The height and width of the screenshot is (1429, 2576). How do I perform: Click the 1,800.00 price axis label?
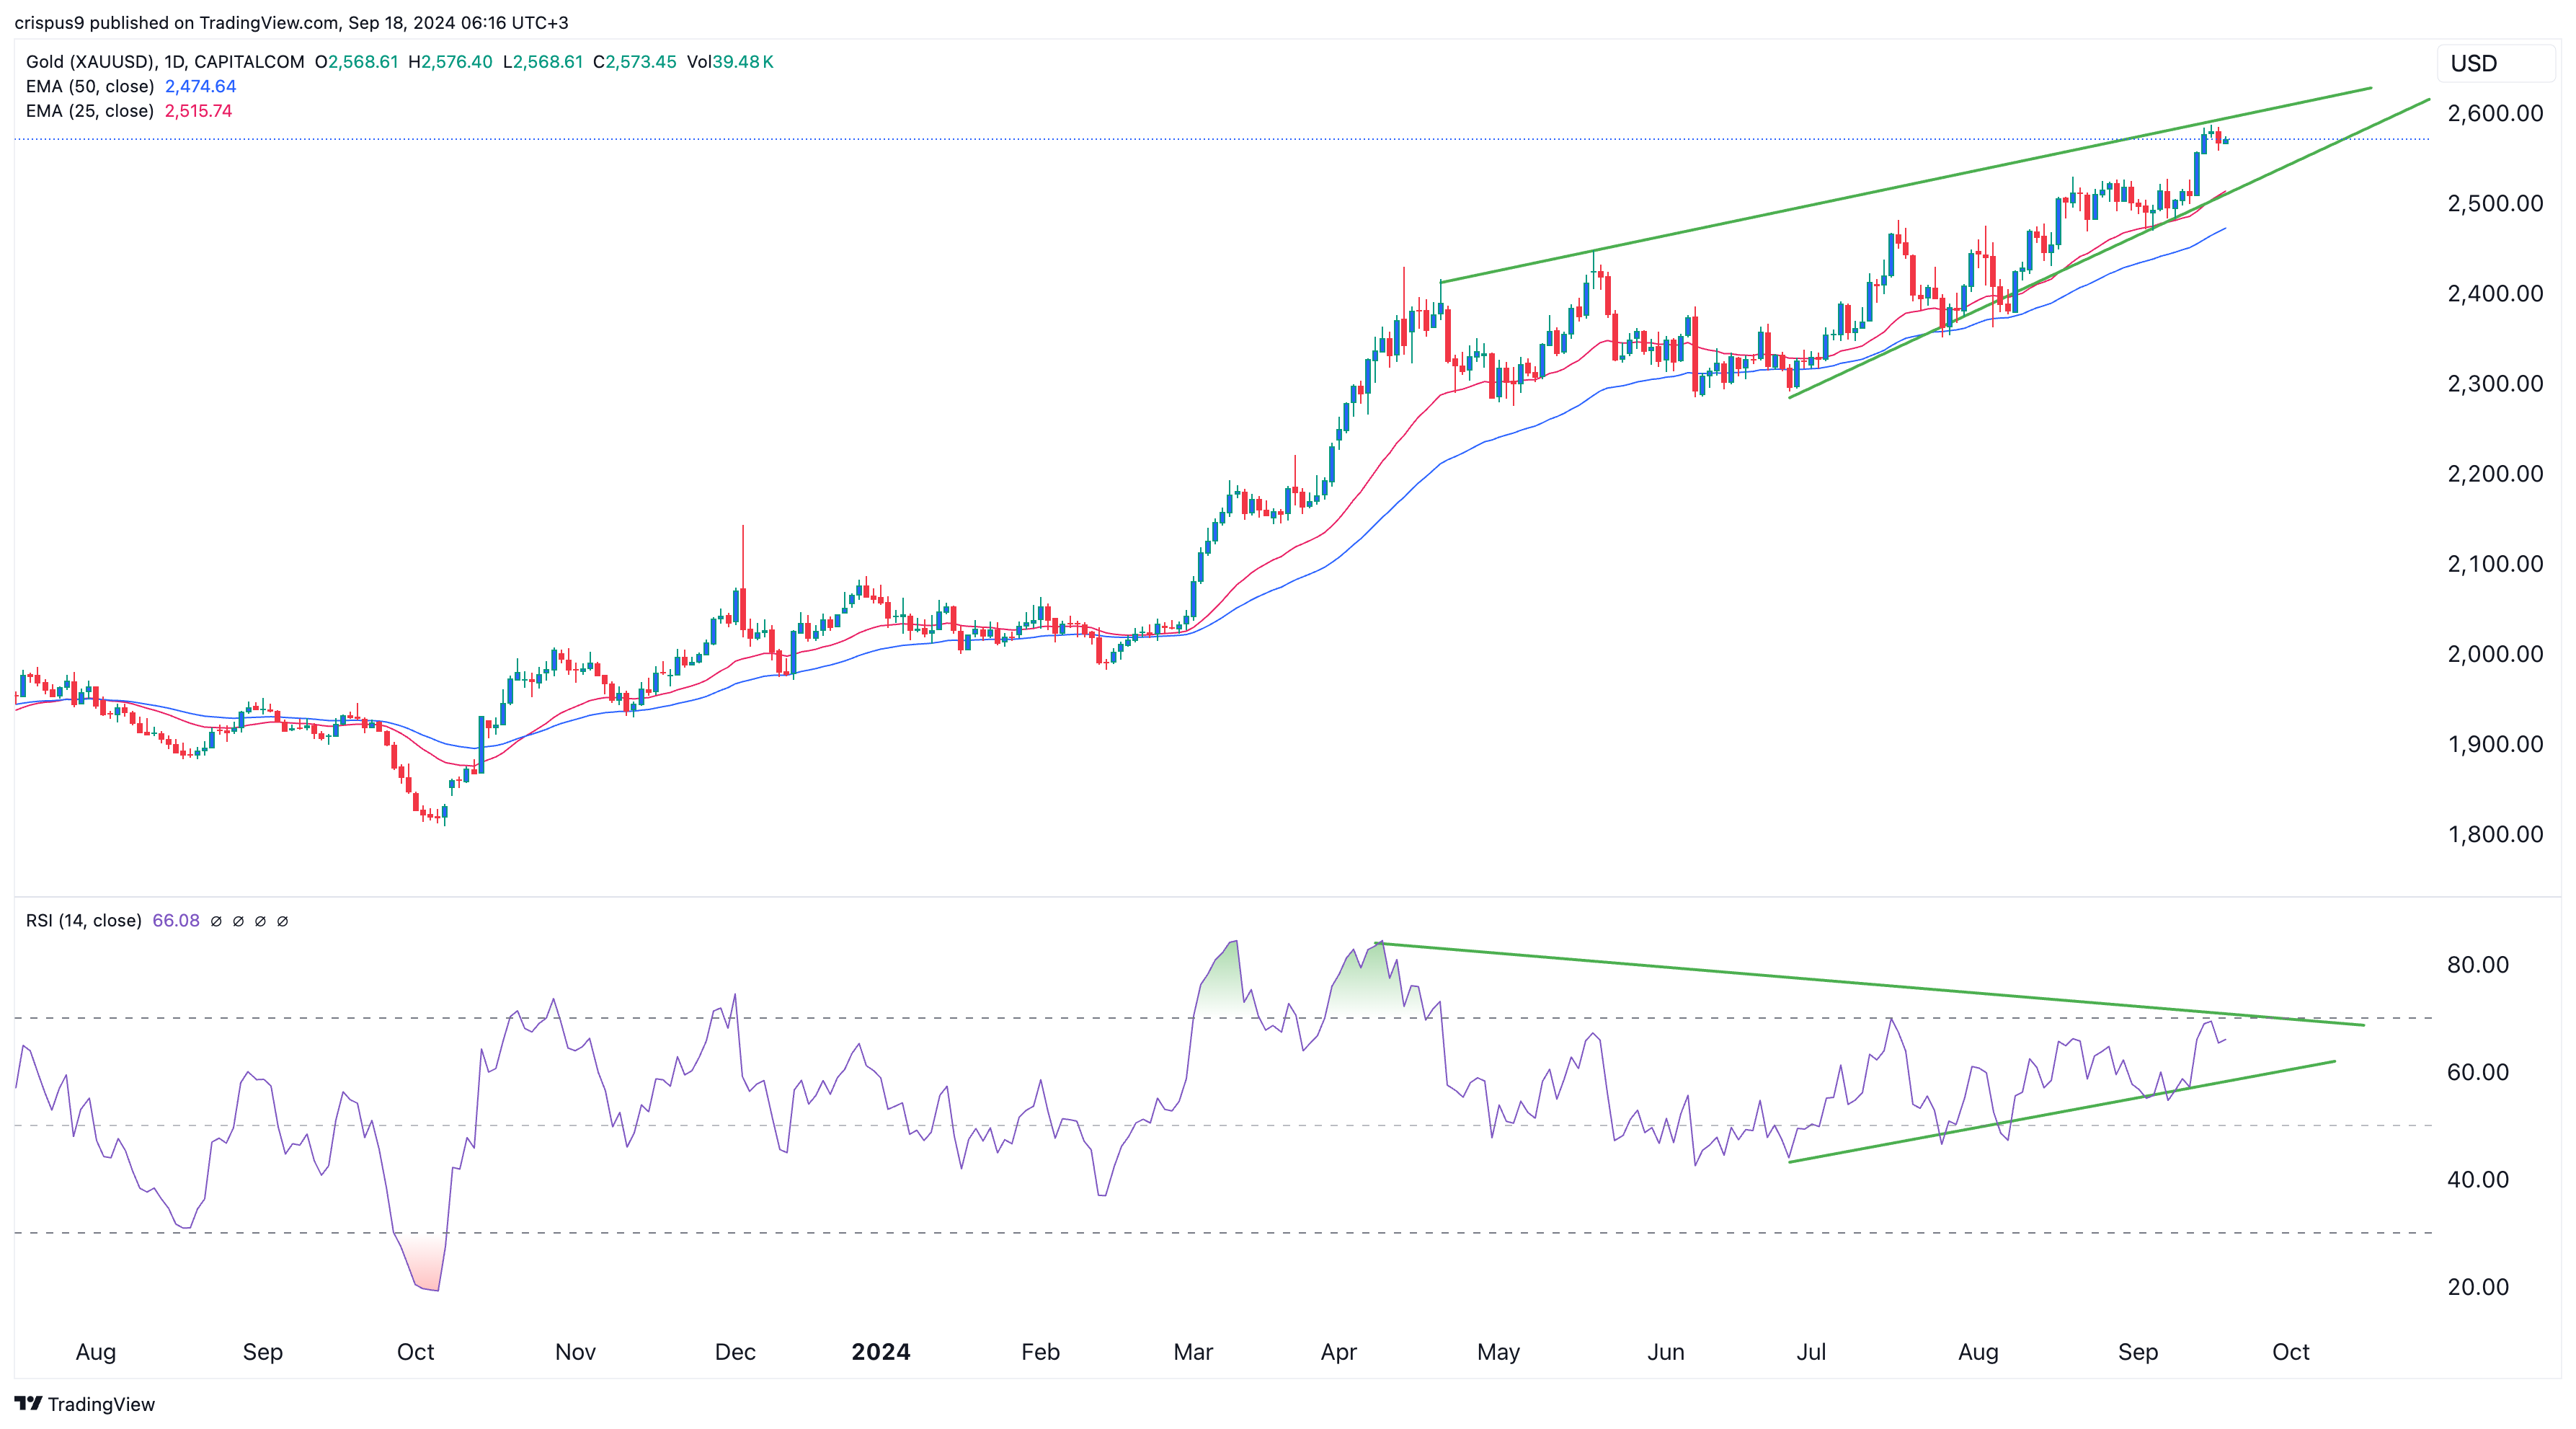coord(2495,833)
